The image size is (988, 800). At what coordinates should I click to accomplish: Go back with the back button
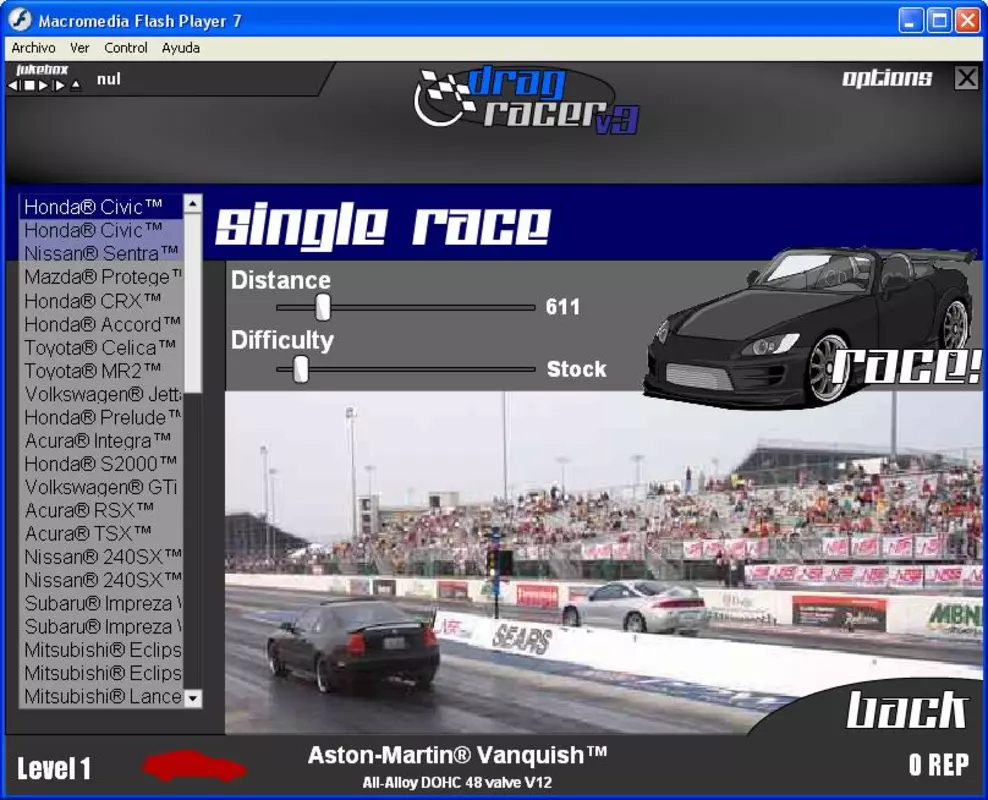coord(906,710)
